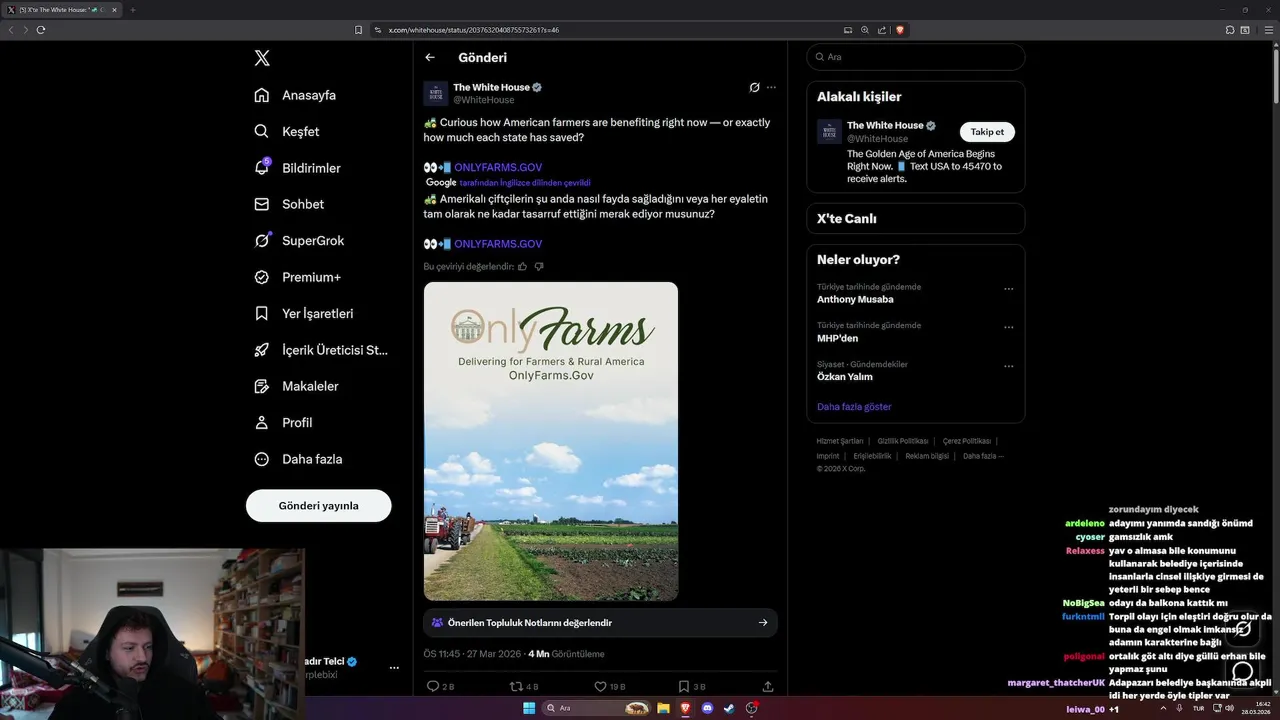This screenshot has width=1280, height=720.
Task: Open MHP'den trending topic
Action: [x=837, y=338]
